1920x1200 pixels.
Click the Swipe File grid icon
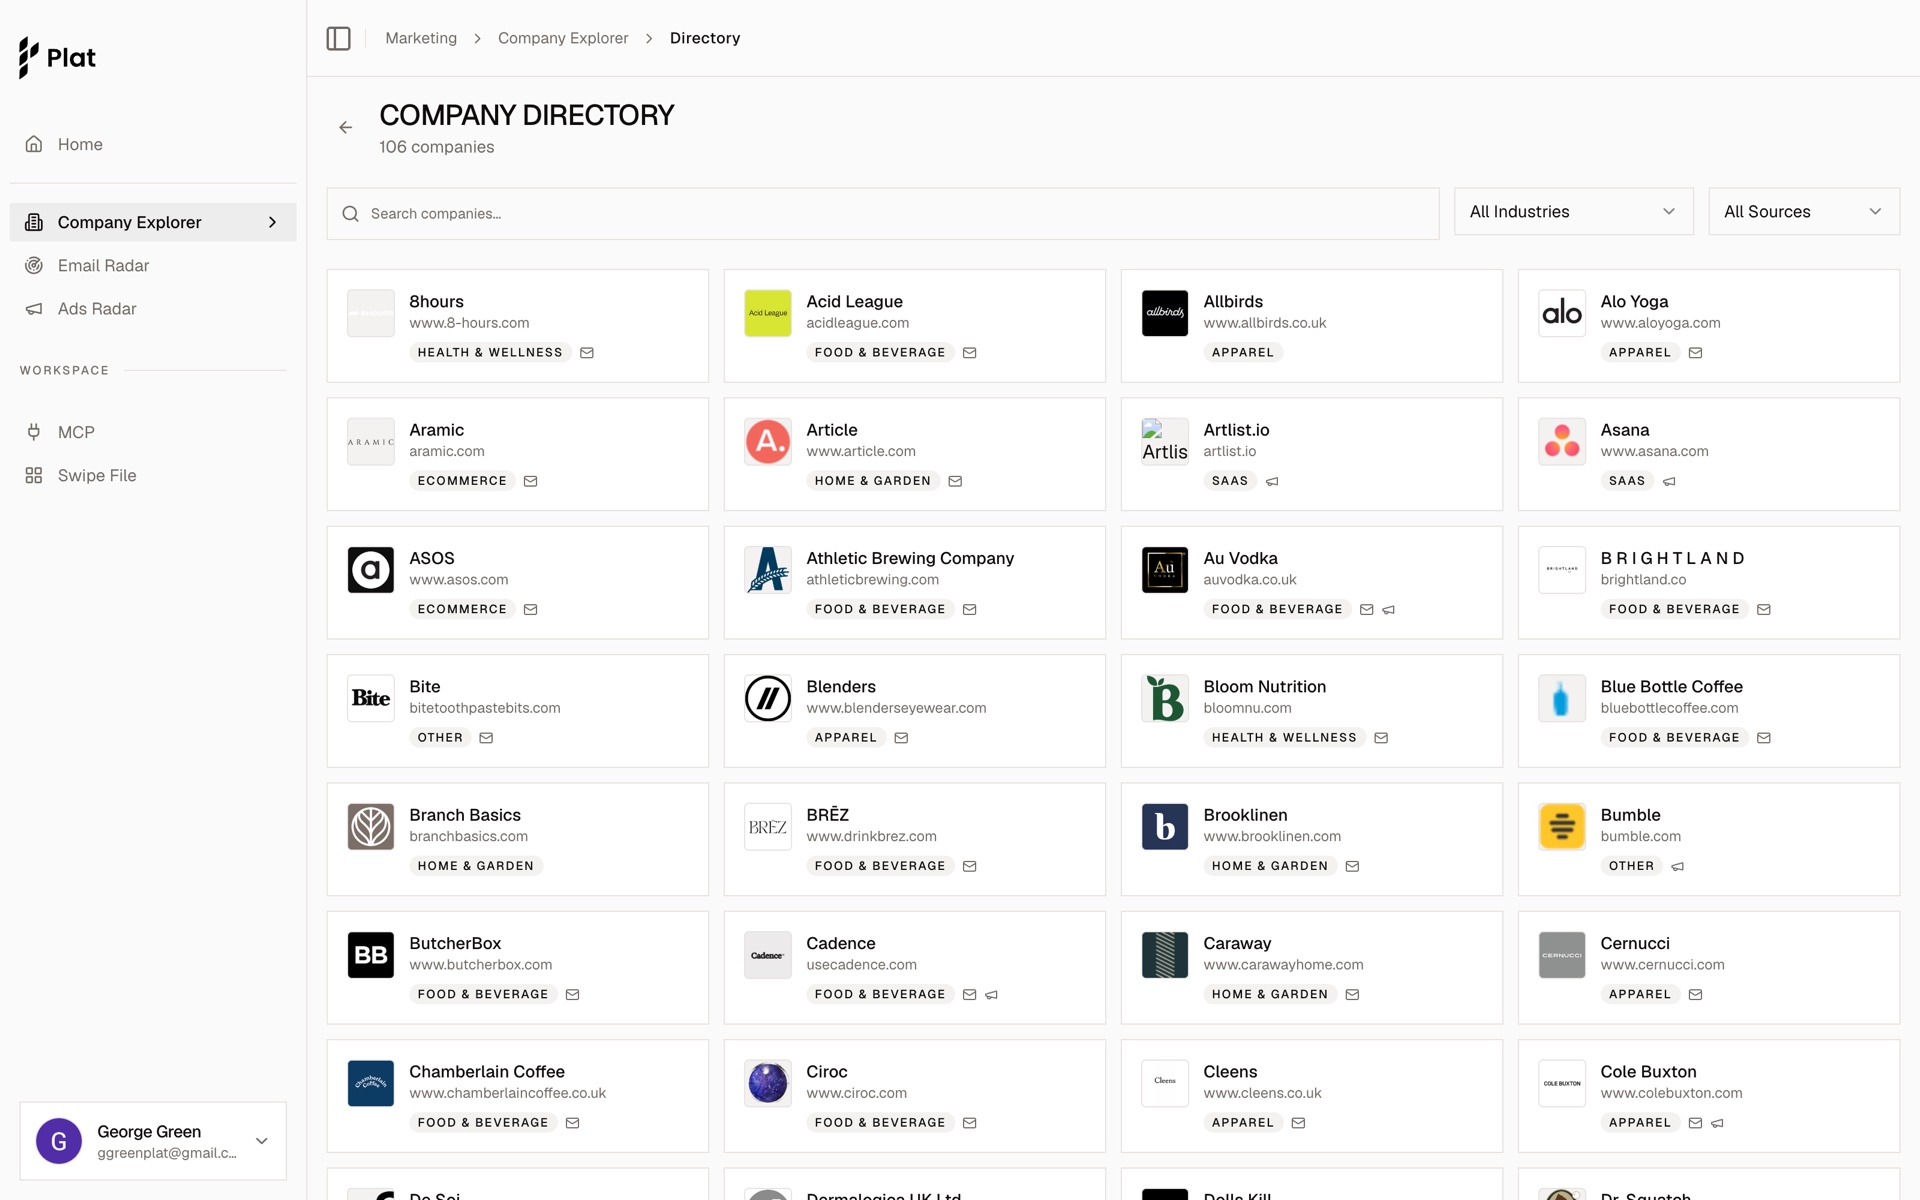[x=34, y=475]
